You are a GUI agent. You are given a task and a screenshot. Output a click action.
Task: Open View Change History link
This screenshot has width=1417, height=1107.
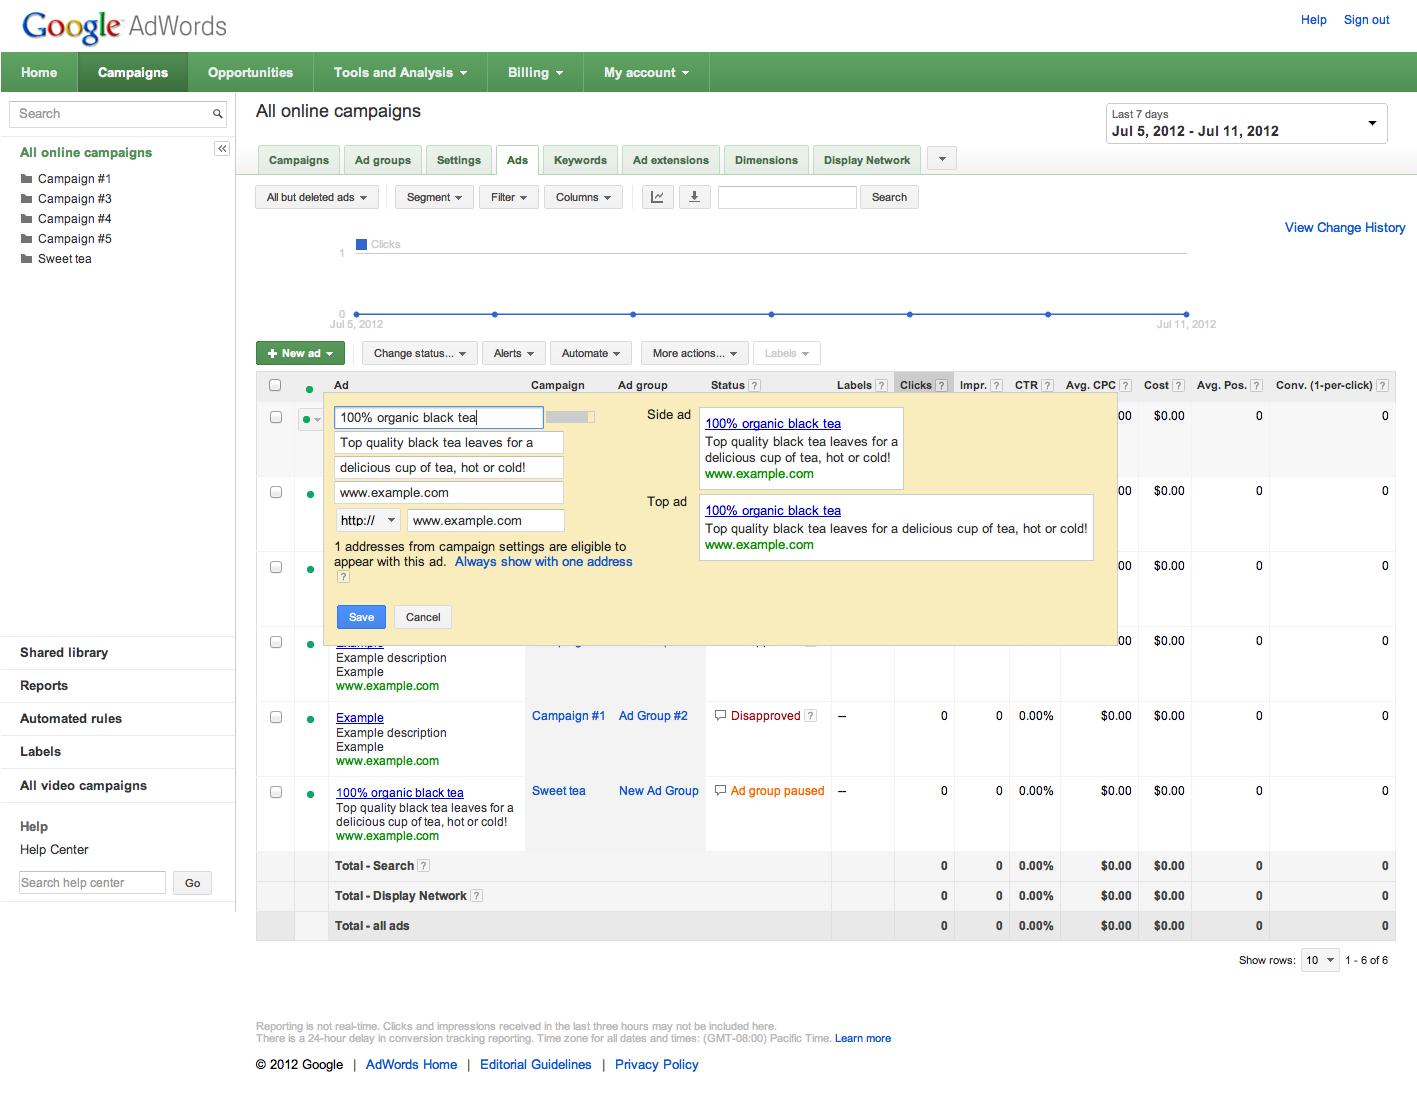pos(1345,228)
